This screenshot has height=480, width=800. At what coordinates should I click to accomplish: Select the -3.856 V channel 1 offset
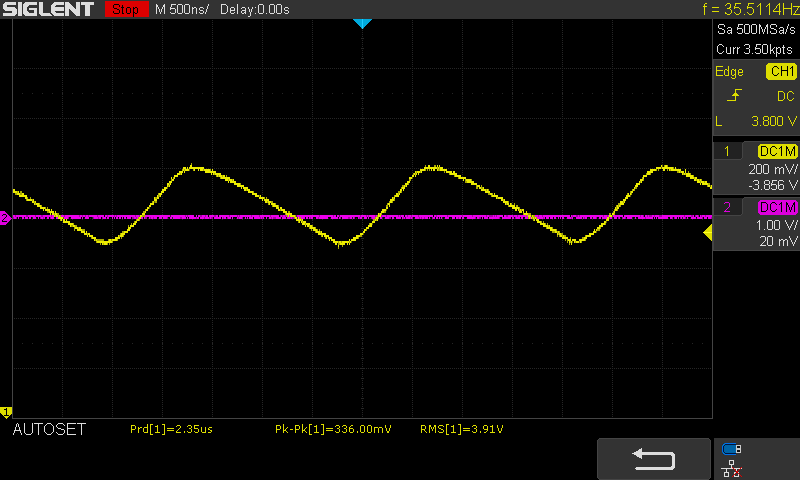[x=772, y=185]
